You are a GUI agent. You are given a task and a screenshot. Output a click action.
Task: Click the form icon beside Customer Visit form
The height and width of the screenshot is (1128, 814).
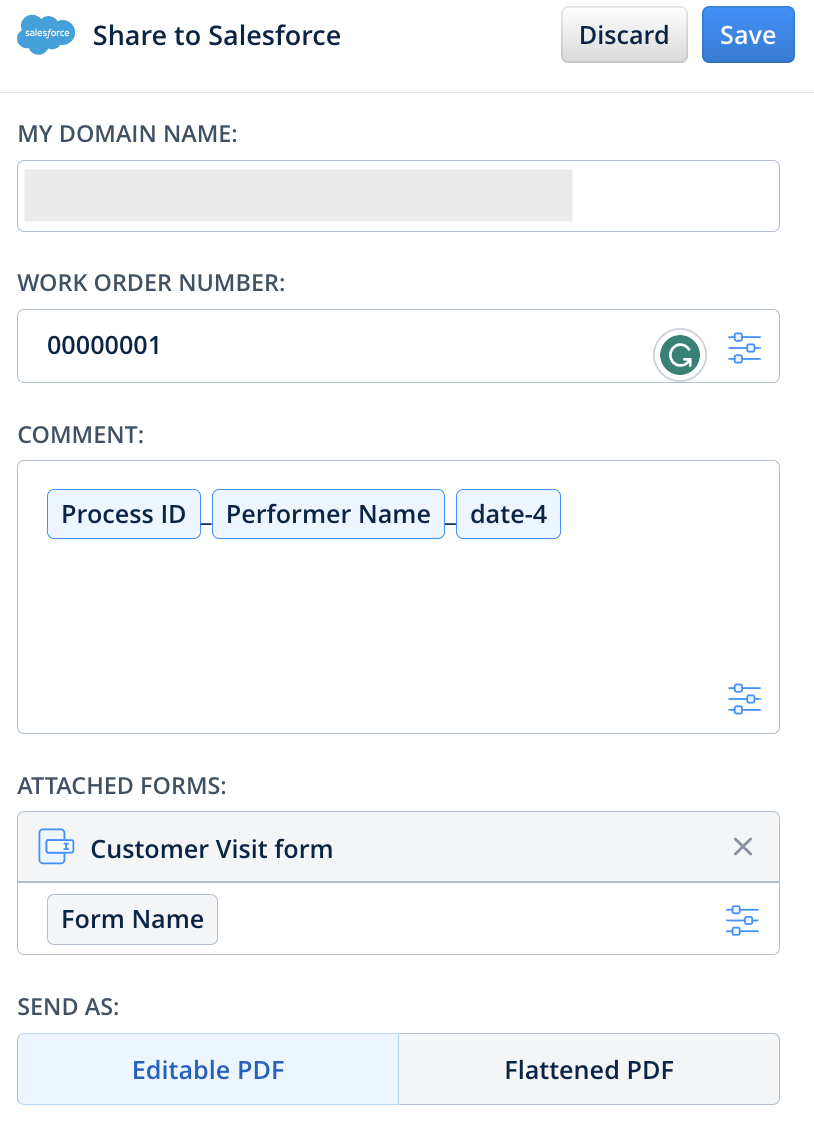click(56, 847)
